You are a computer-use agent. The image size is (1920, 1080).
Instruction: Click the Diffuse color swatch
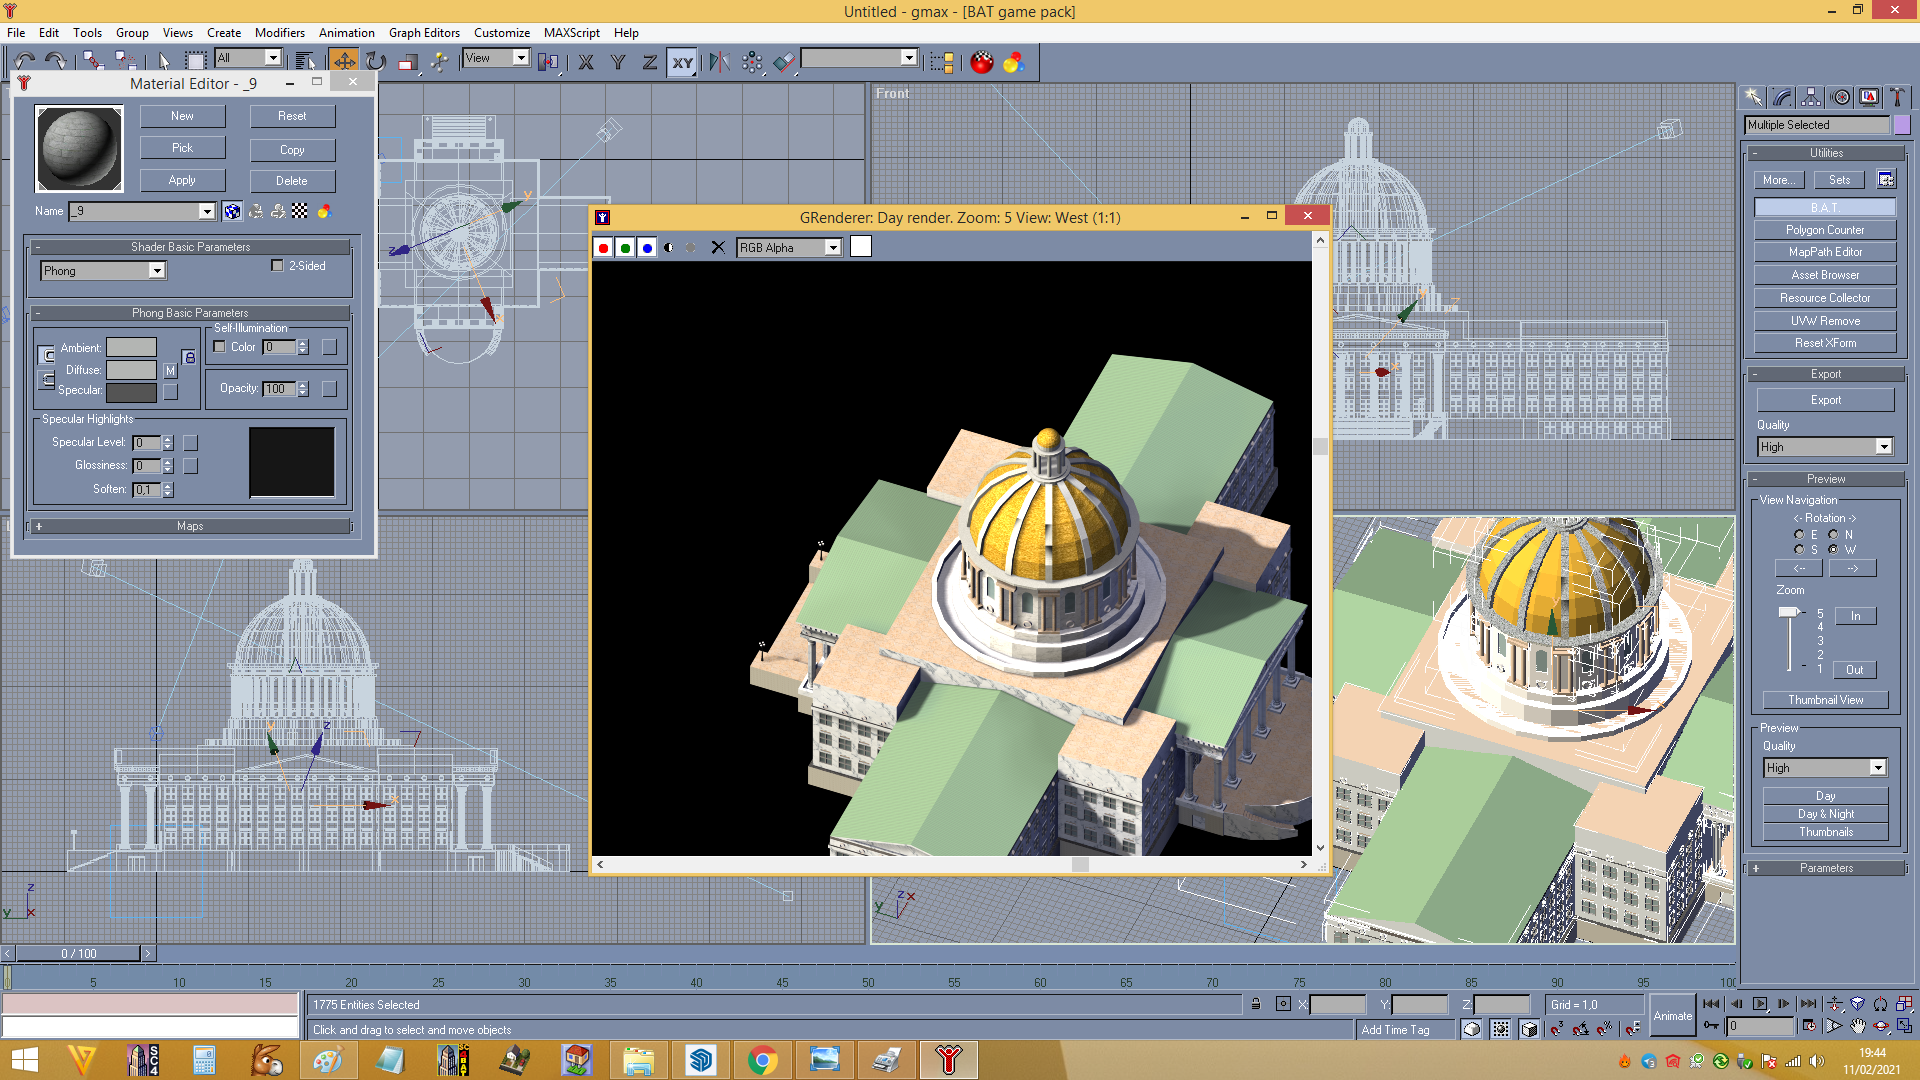[x=131, y=370]
